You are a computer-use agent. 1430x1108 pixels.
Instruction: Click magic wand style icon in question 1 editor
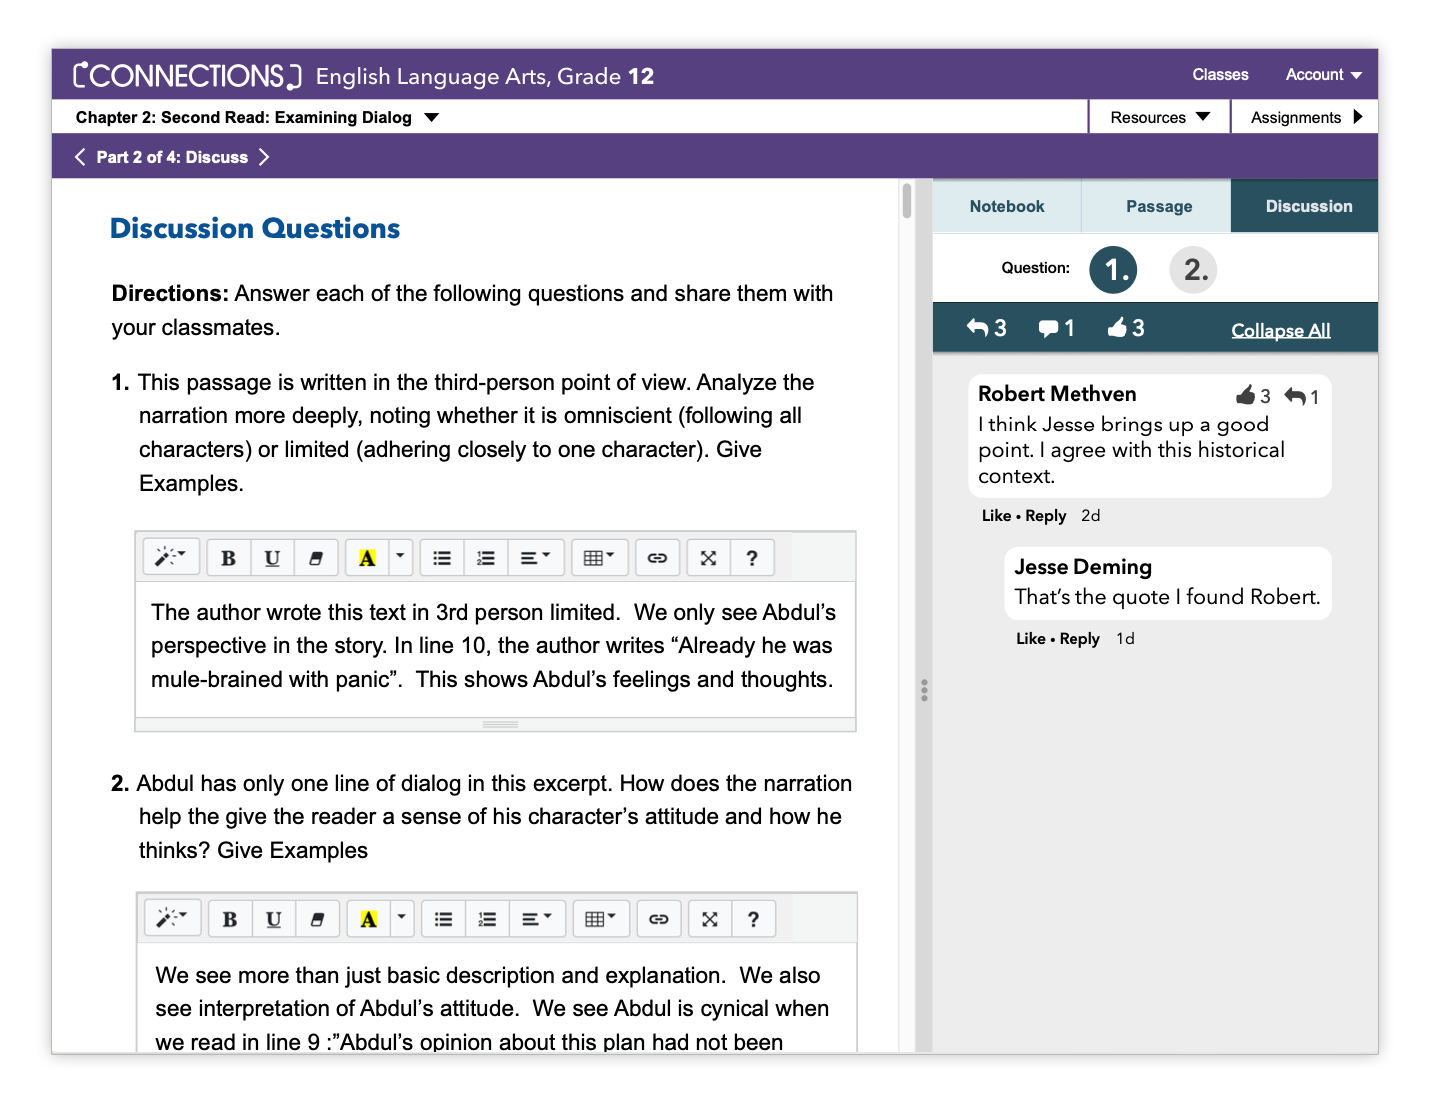coord(171,557)
